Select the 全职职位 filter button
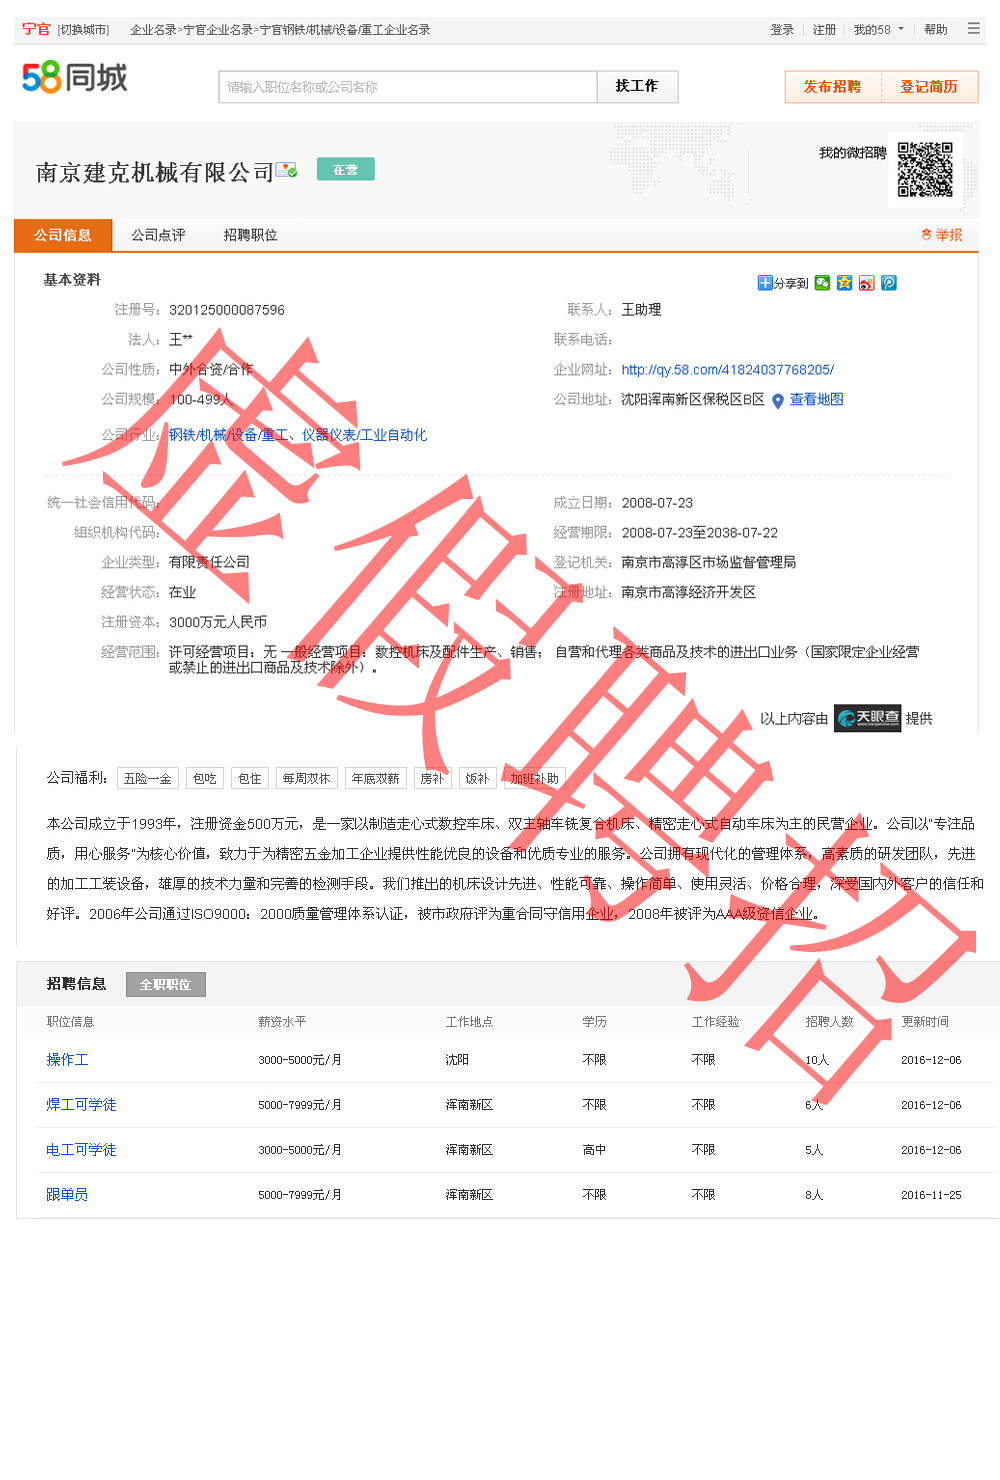Image resolution: width=1000 pixels, height=1480 pixels. [x=165, y=985]
